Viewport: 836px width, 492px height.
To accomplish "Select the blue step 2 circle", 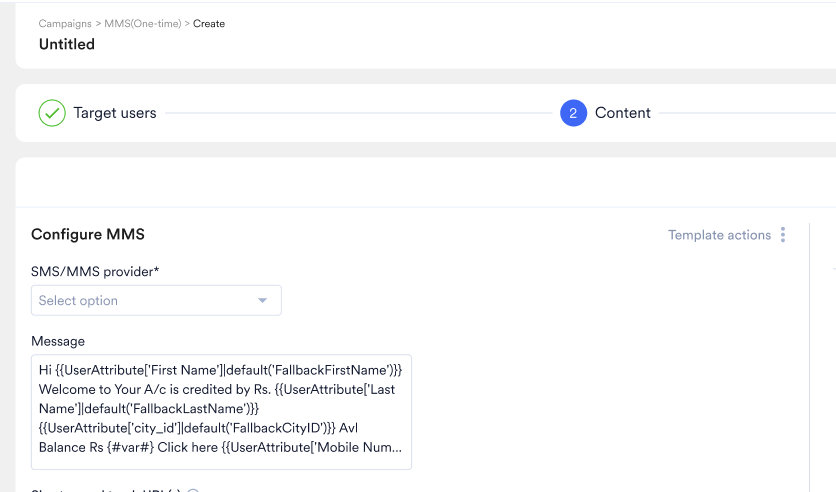I will pyautogui.click(x=573, y=113).
